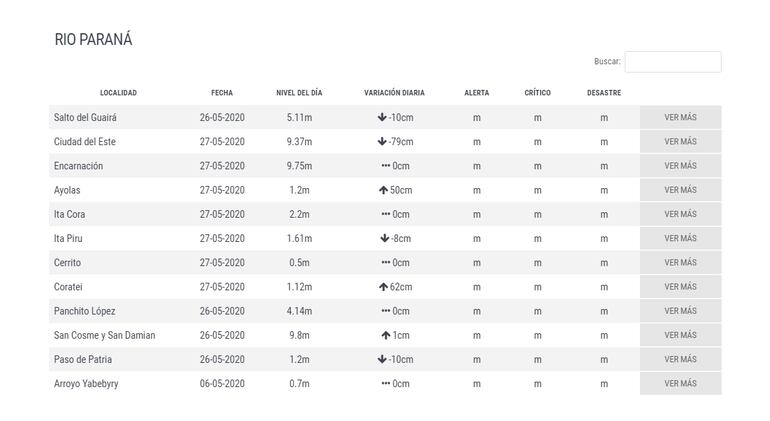Click the up arrow icon for Ayolas
The height and width of the screenshot is (421, 770).
coord(383,190)
